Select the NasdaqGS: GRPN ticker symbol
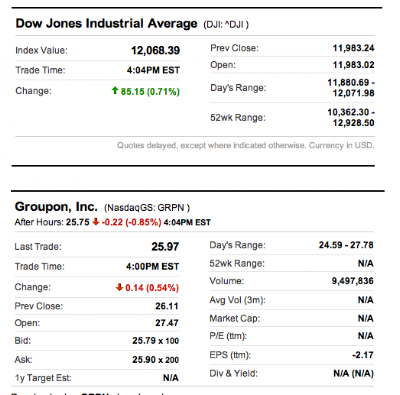 (x=147, y=208)
